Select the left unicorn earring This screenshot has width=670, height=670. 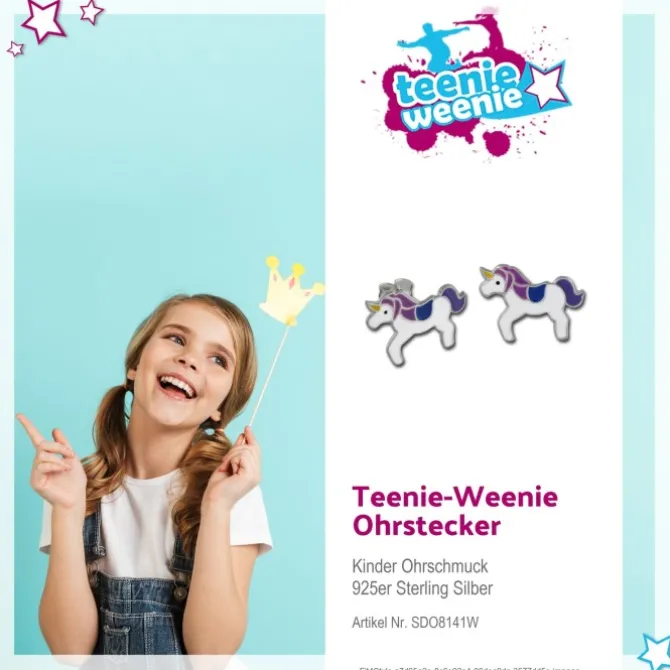(x=416, y=323)
